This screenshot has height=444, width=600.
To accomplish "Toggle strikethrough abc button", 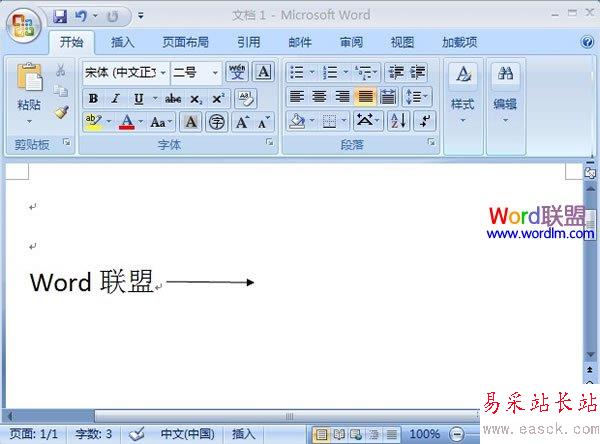I will coord(173,99).
